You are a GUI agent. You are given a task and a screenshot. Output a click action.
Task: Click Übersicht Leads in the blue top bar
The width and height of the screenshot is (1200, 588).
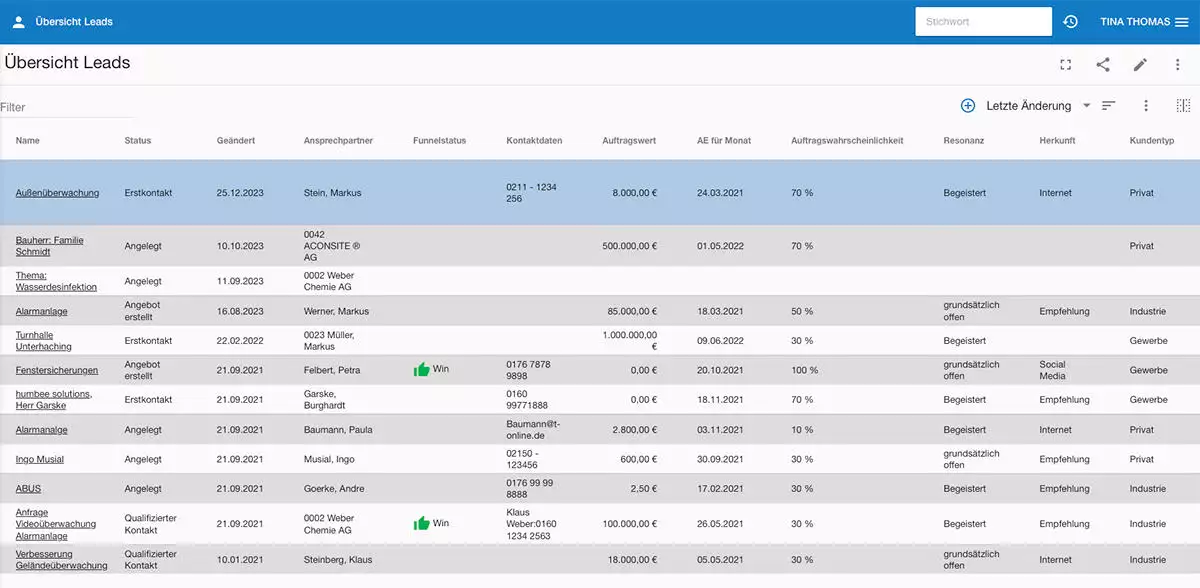(x=72, y=21)
